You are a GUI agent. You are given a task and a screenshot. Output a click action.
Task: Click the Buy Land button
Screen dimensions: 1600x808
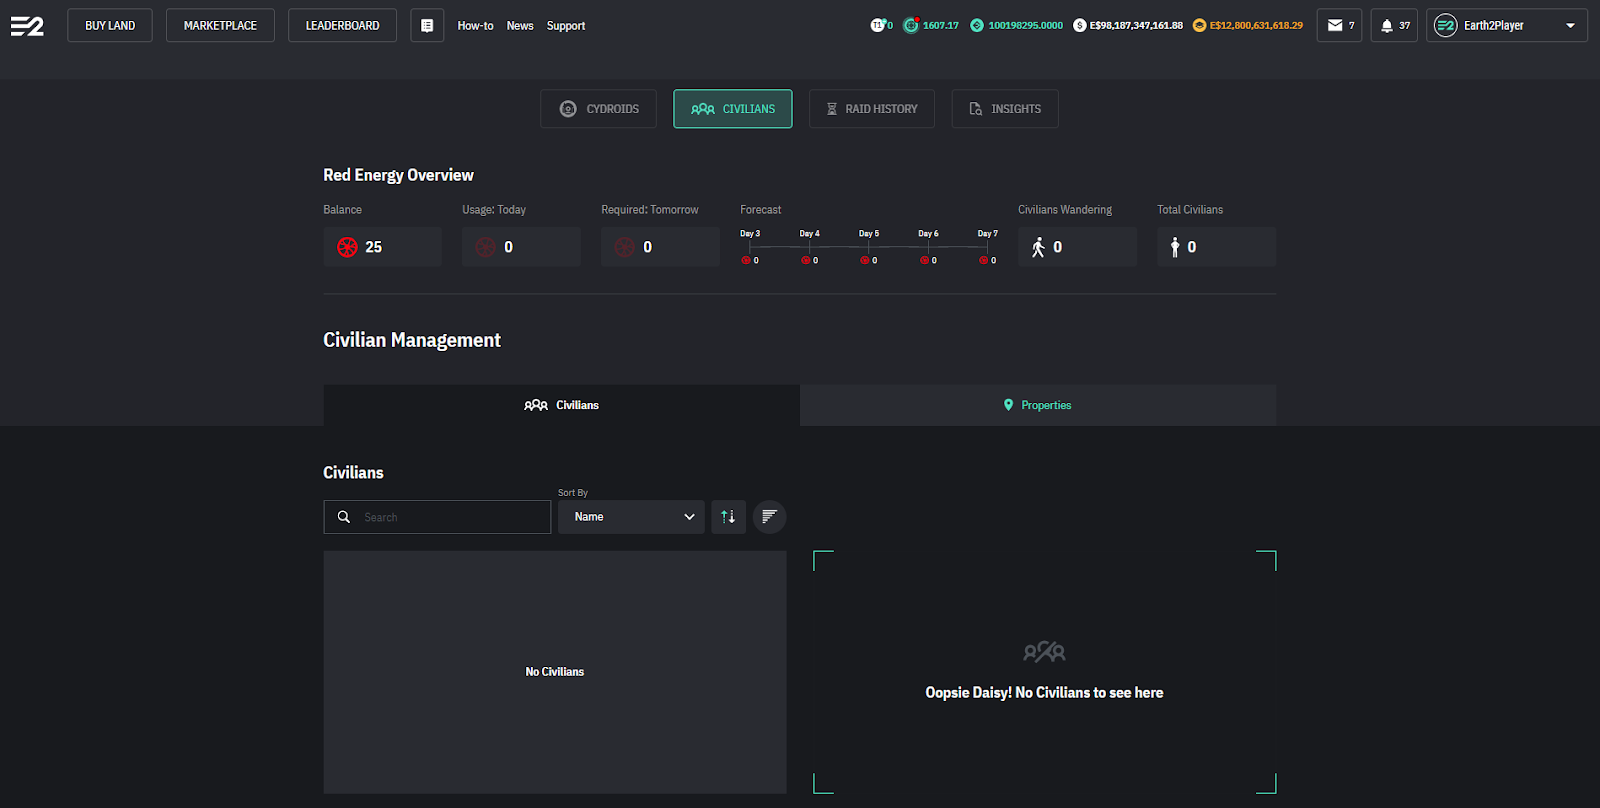[110, 26]
